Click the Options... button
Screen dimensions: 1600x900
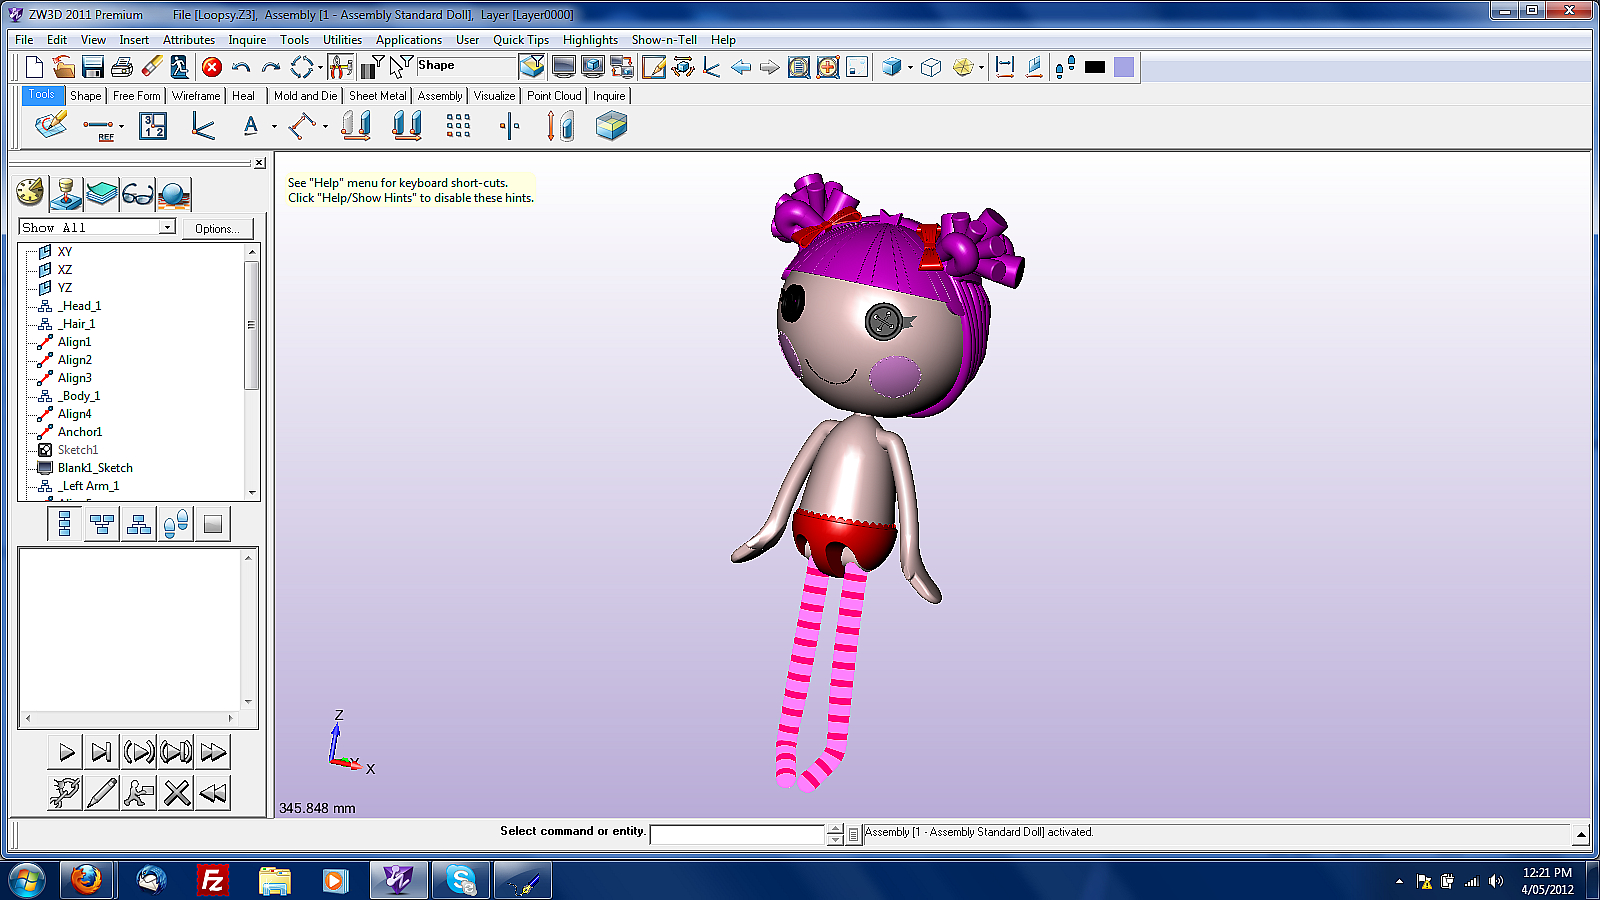click(217, 228)
